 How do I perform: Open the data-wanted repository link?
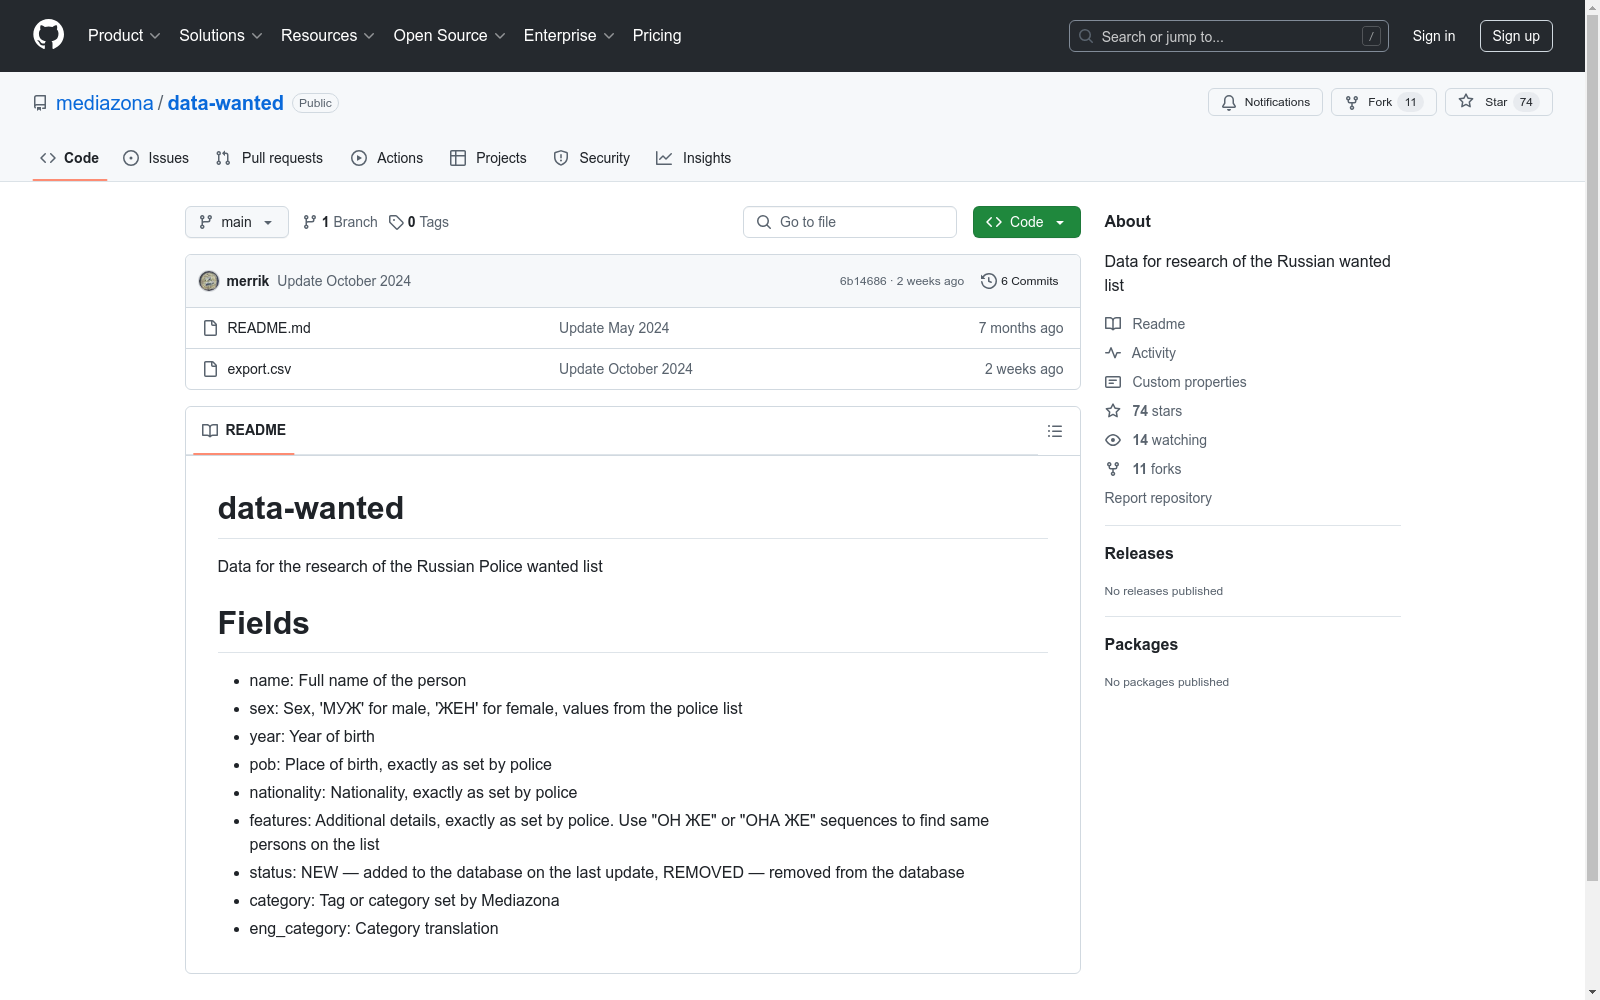click(x=226, y=103)
